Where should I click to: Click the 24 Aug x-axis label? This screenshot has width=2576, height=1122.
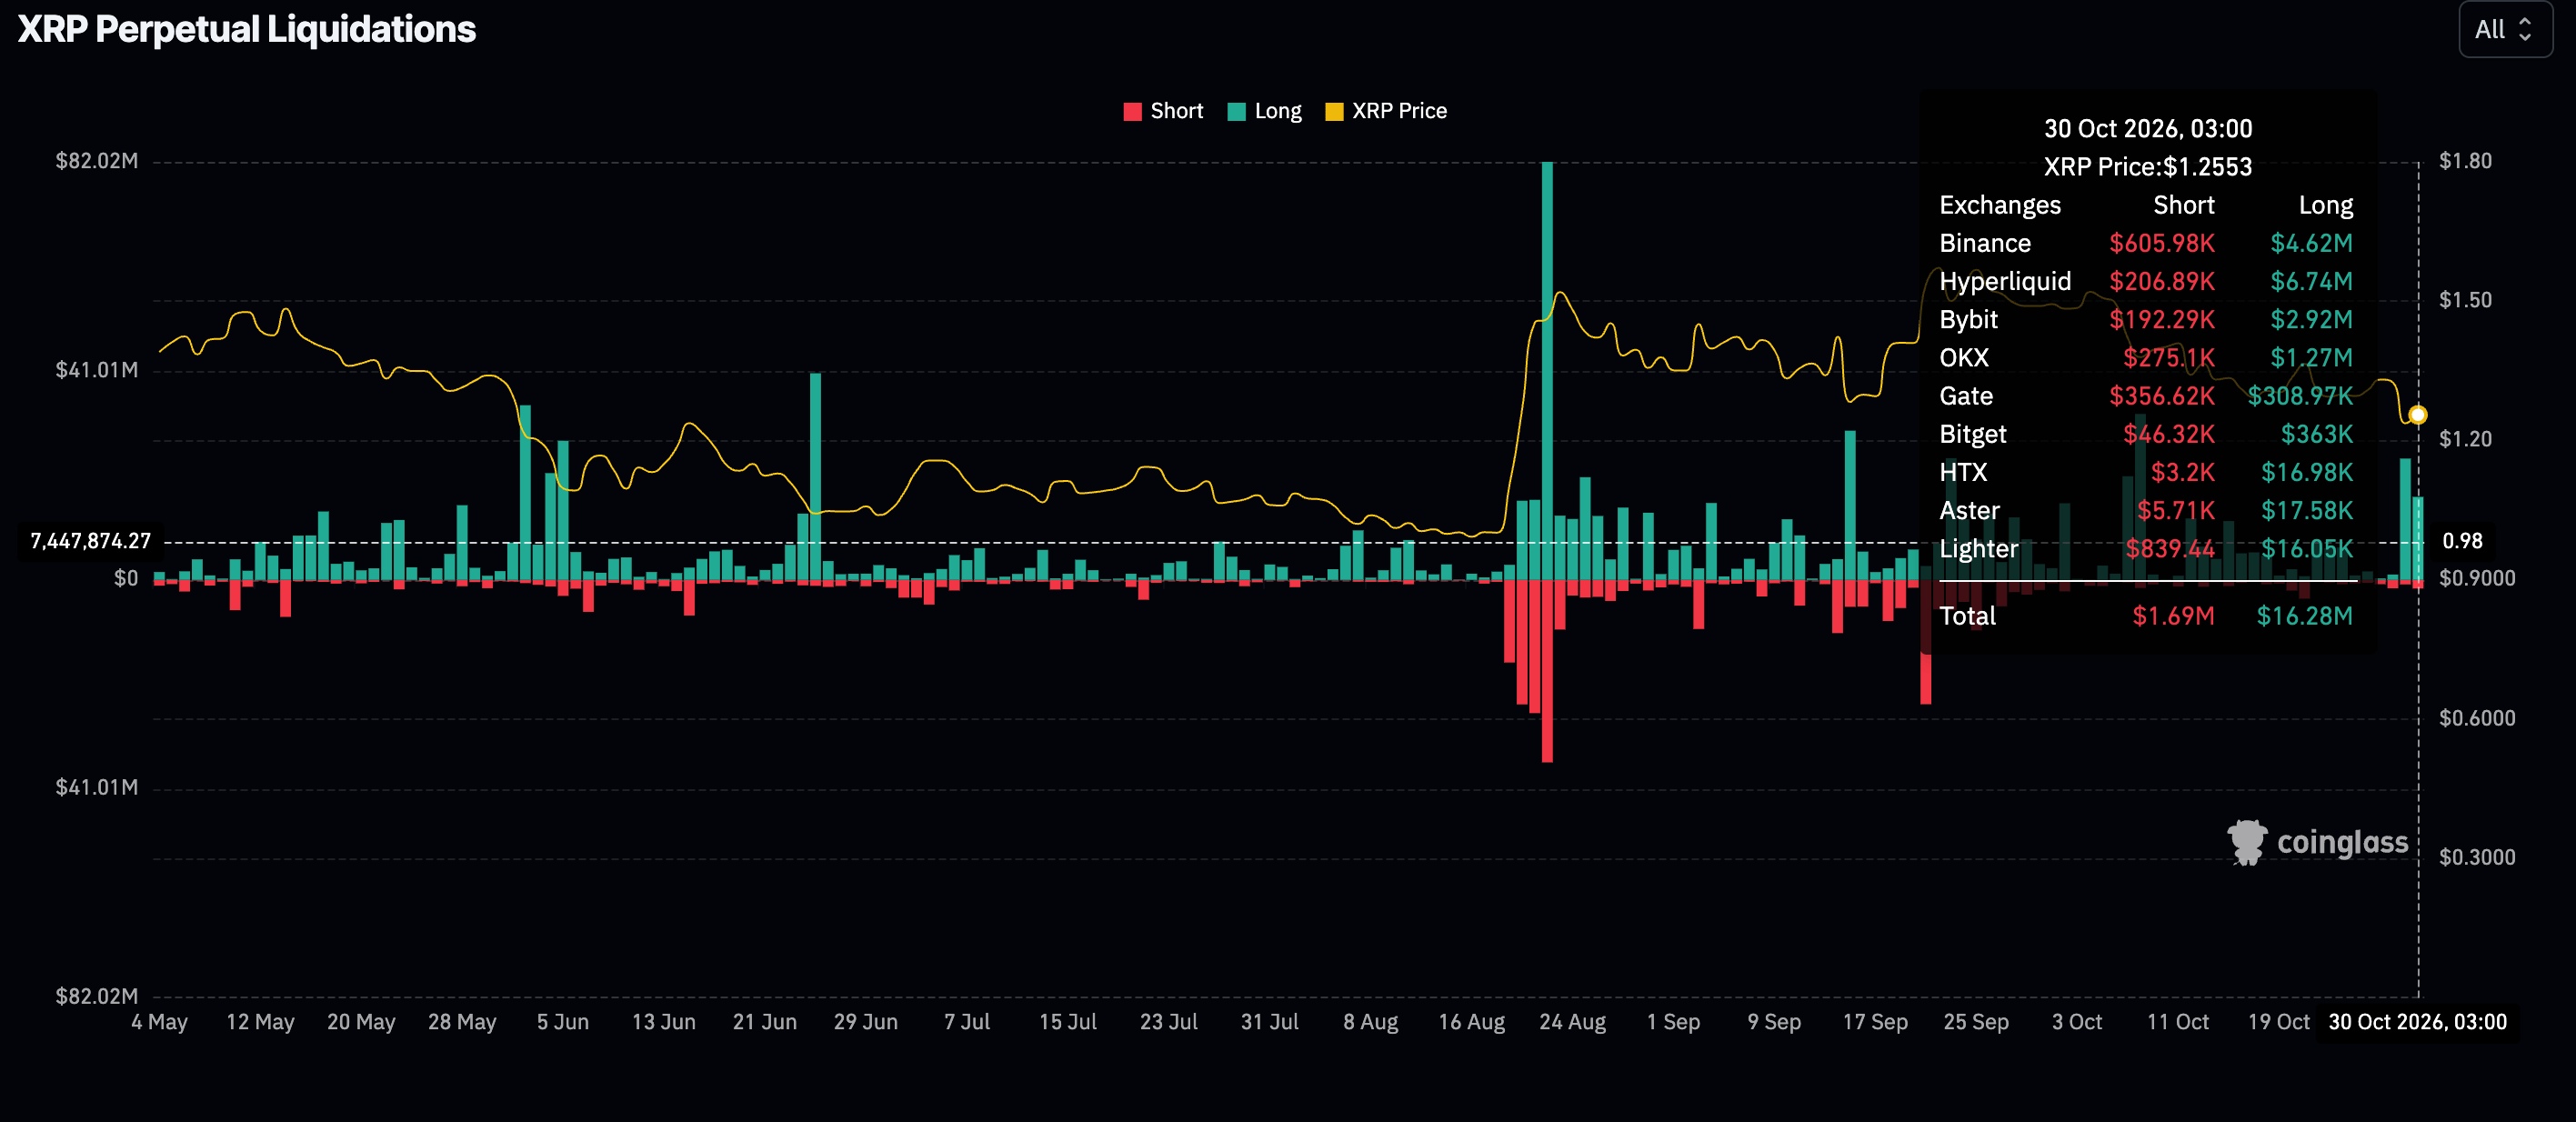pyautogui.click(x=1572, y=1022)
